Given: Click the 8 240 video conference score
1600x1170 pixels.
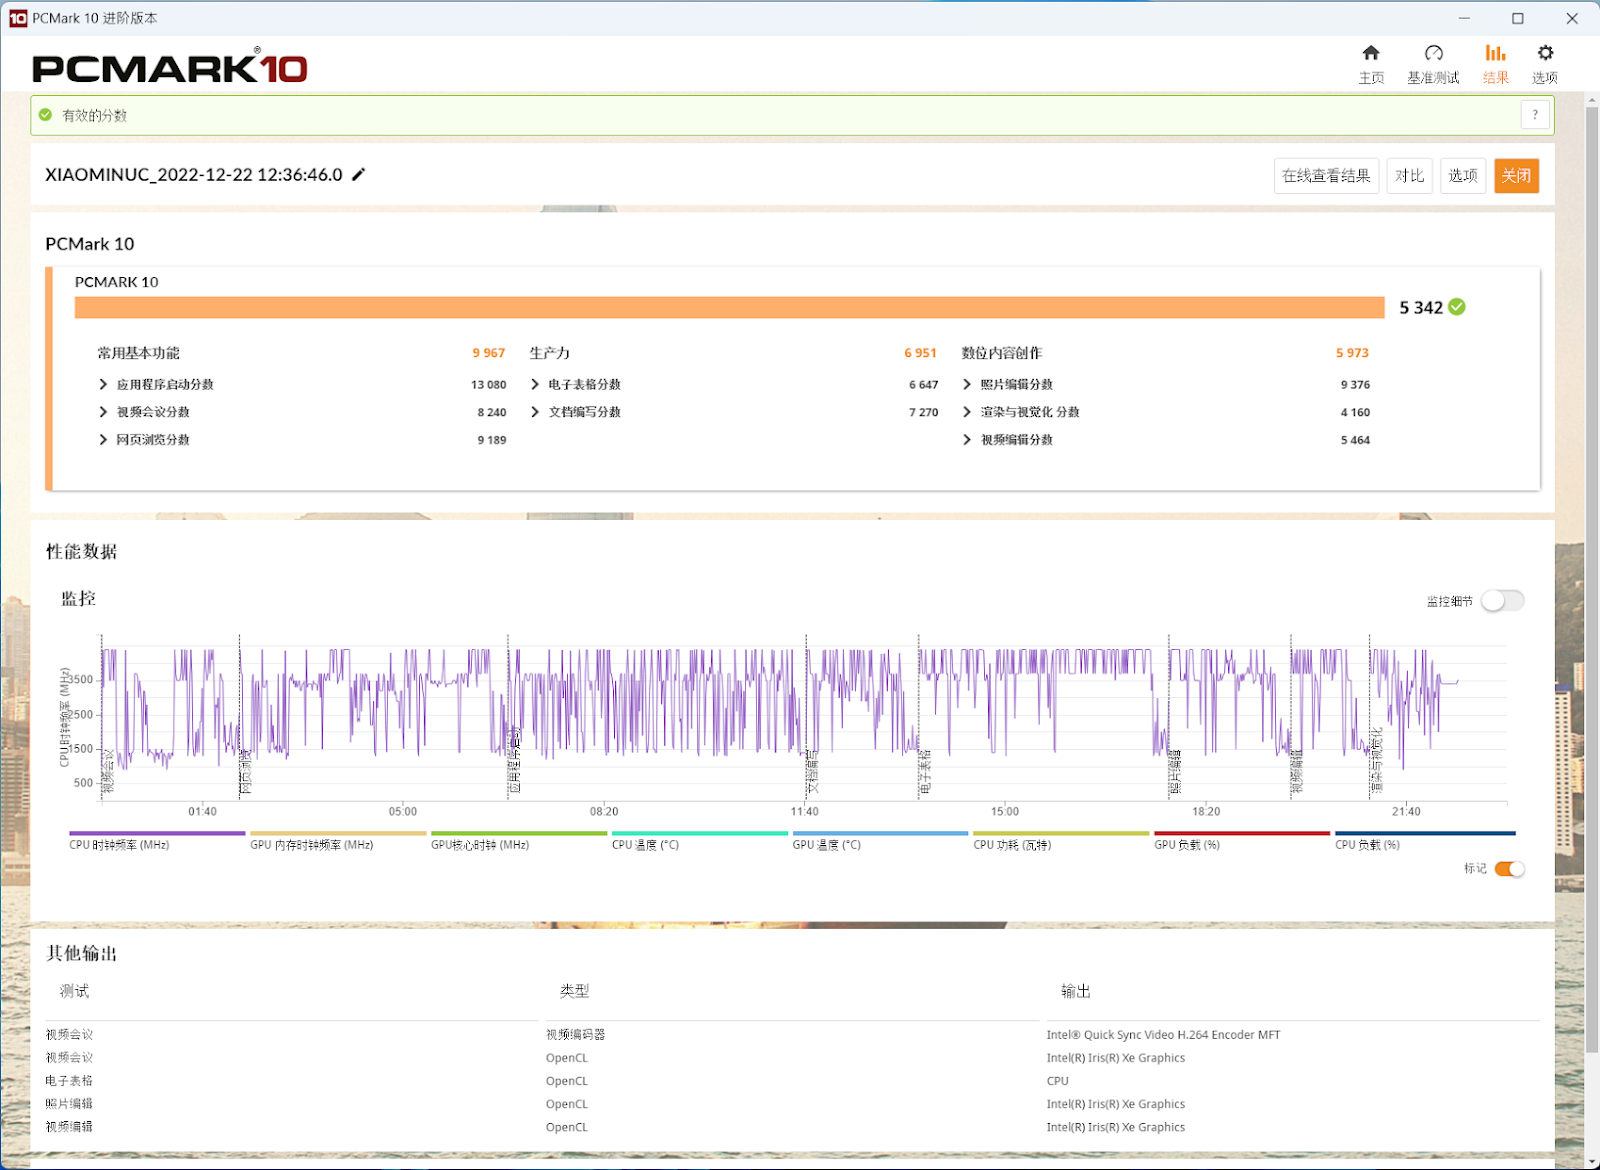Looking at the screenshot, I should click(491, 413).
